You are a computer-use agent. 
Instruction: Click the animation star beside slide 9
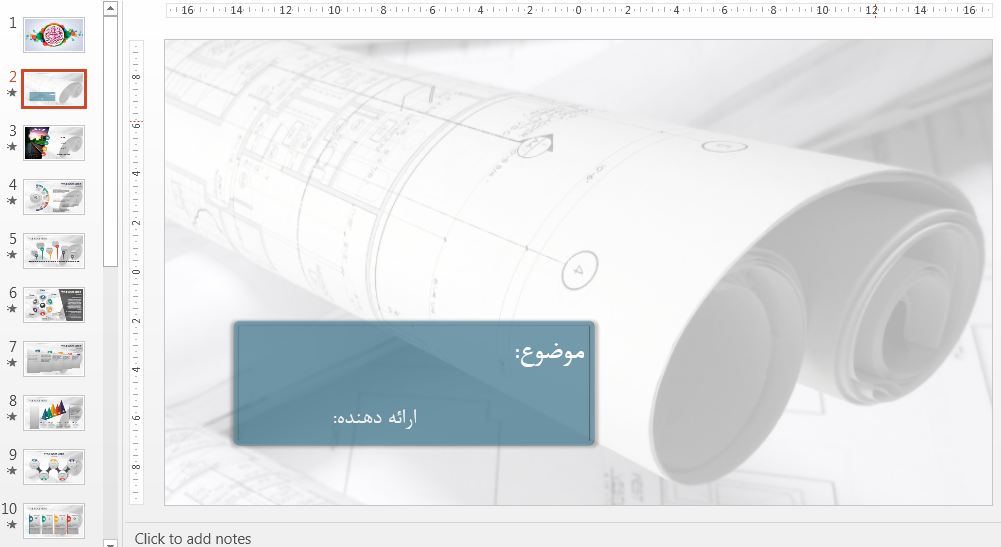(11, 471)
